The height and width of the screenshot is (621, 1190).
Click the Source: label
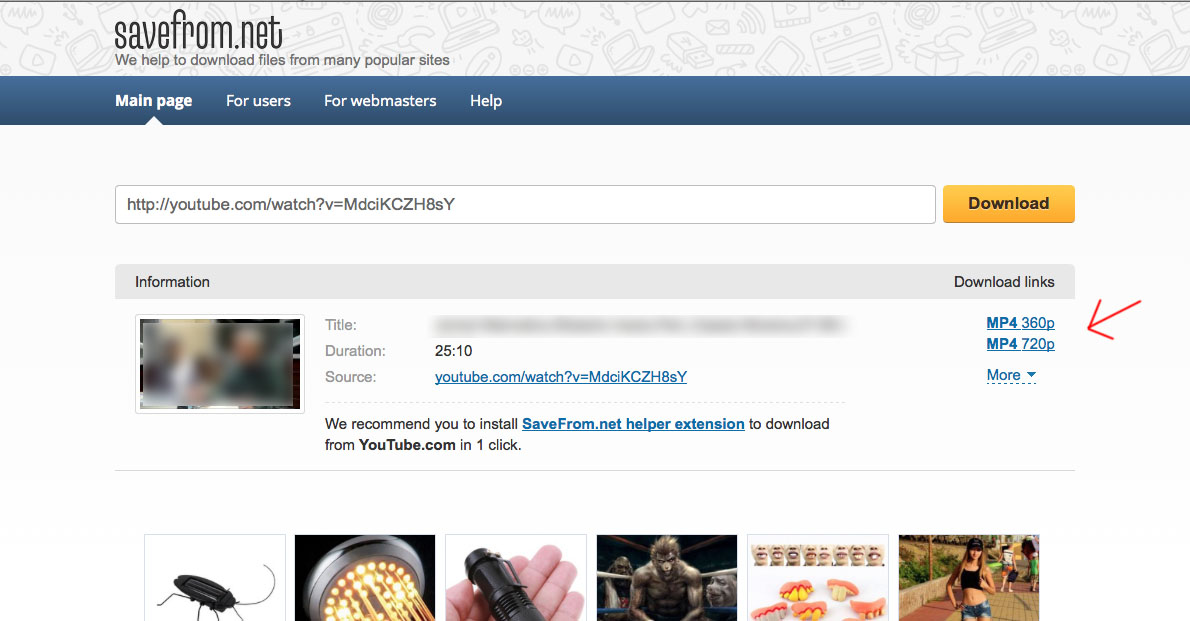(x=351, y=377)
